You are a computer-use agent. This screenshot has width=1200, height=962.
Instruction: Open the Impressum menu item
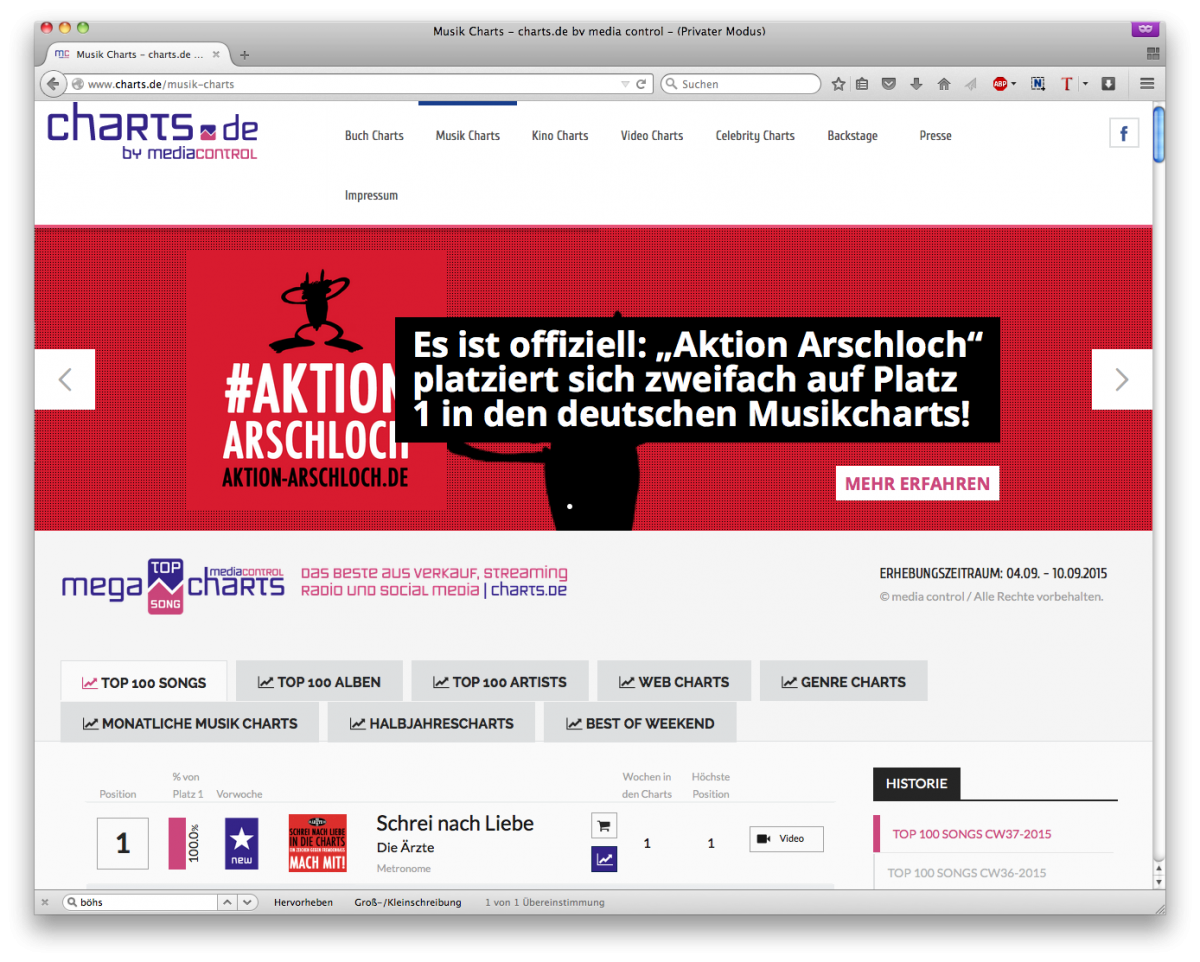[371, 196]
